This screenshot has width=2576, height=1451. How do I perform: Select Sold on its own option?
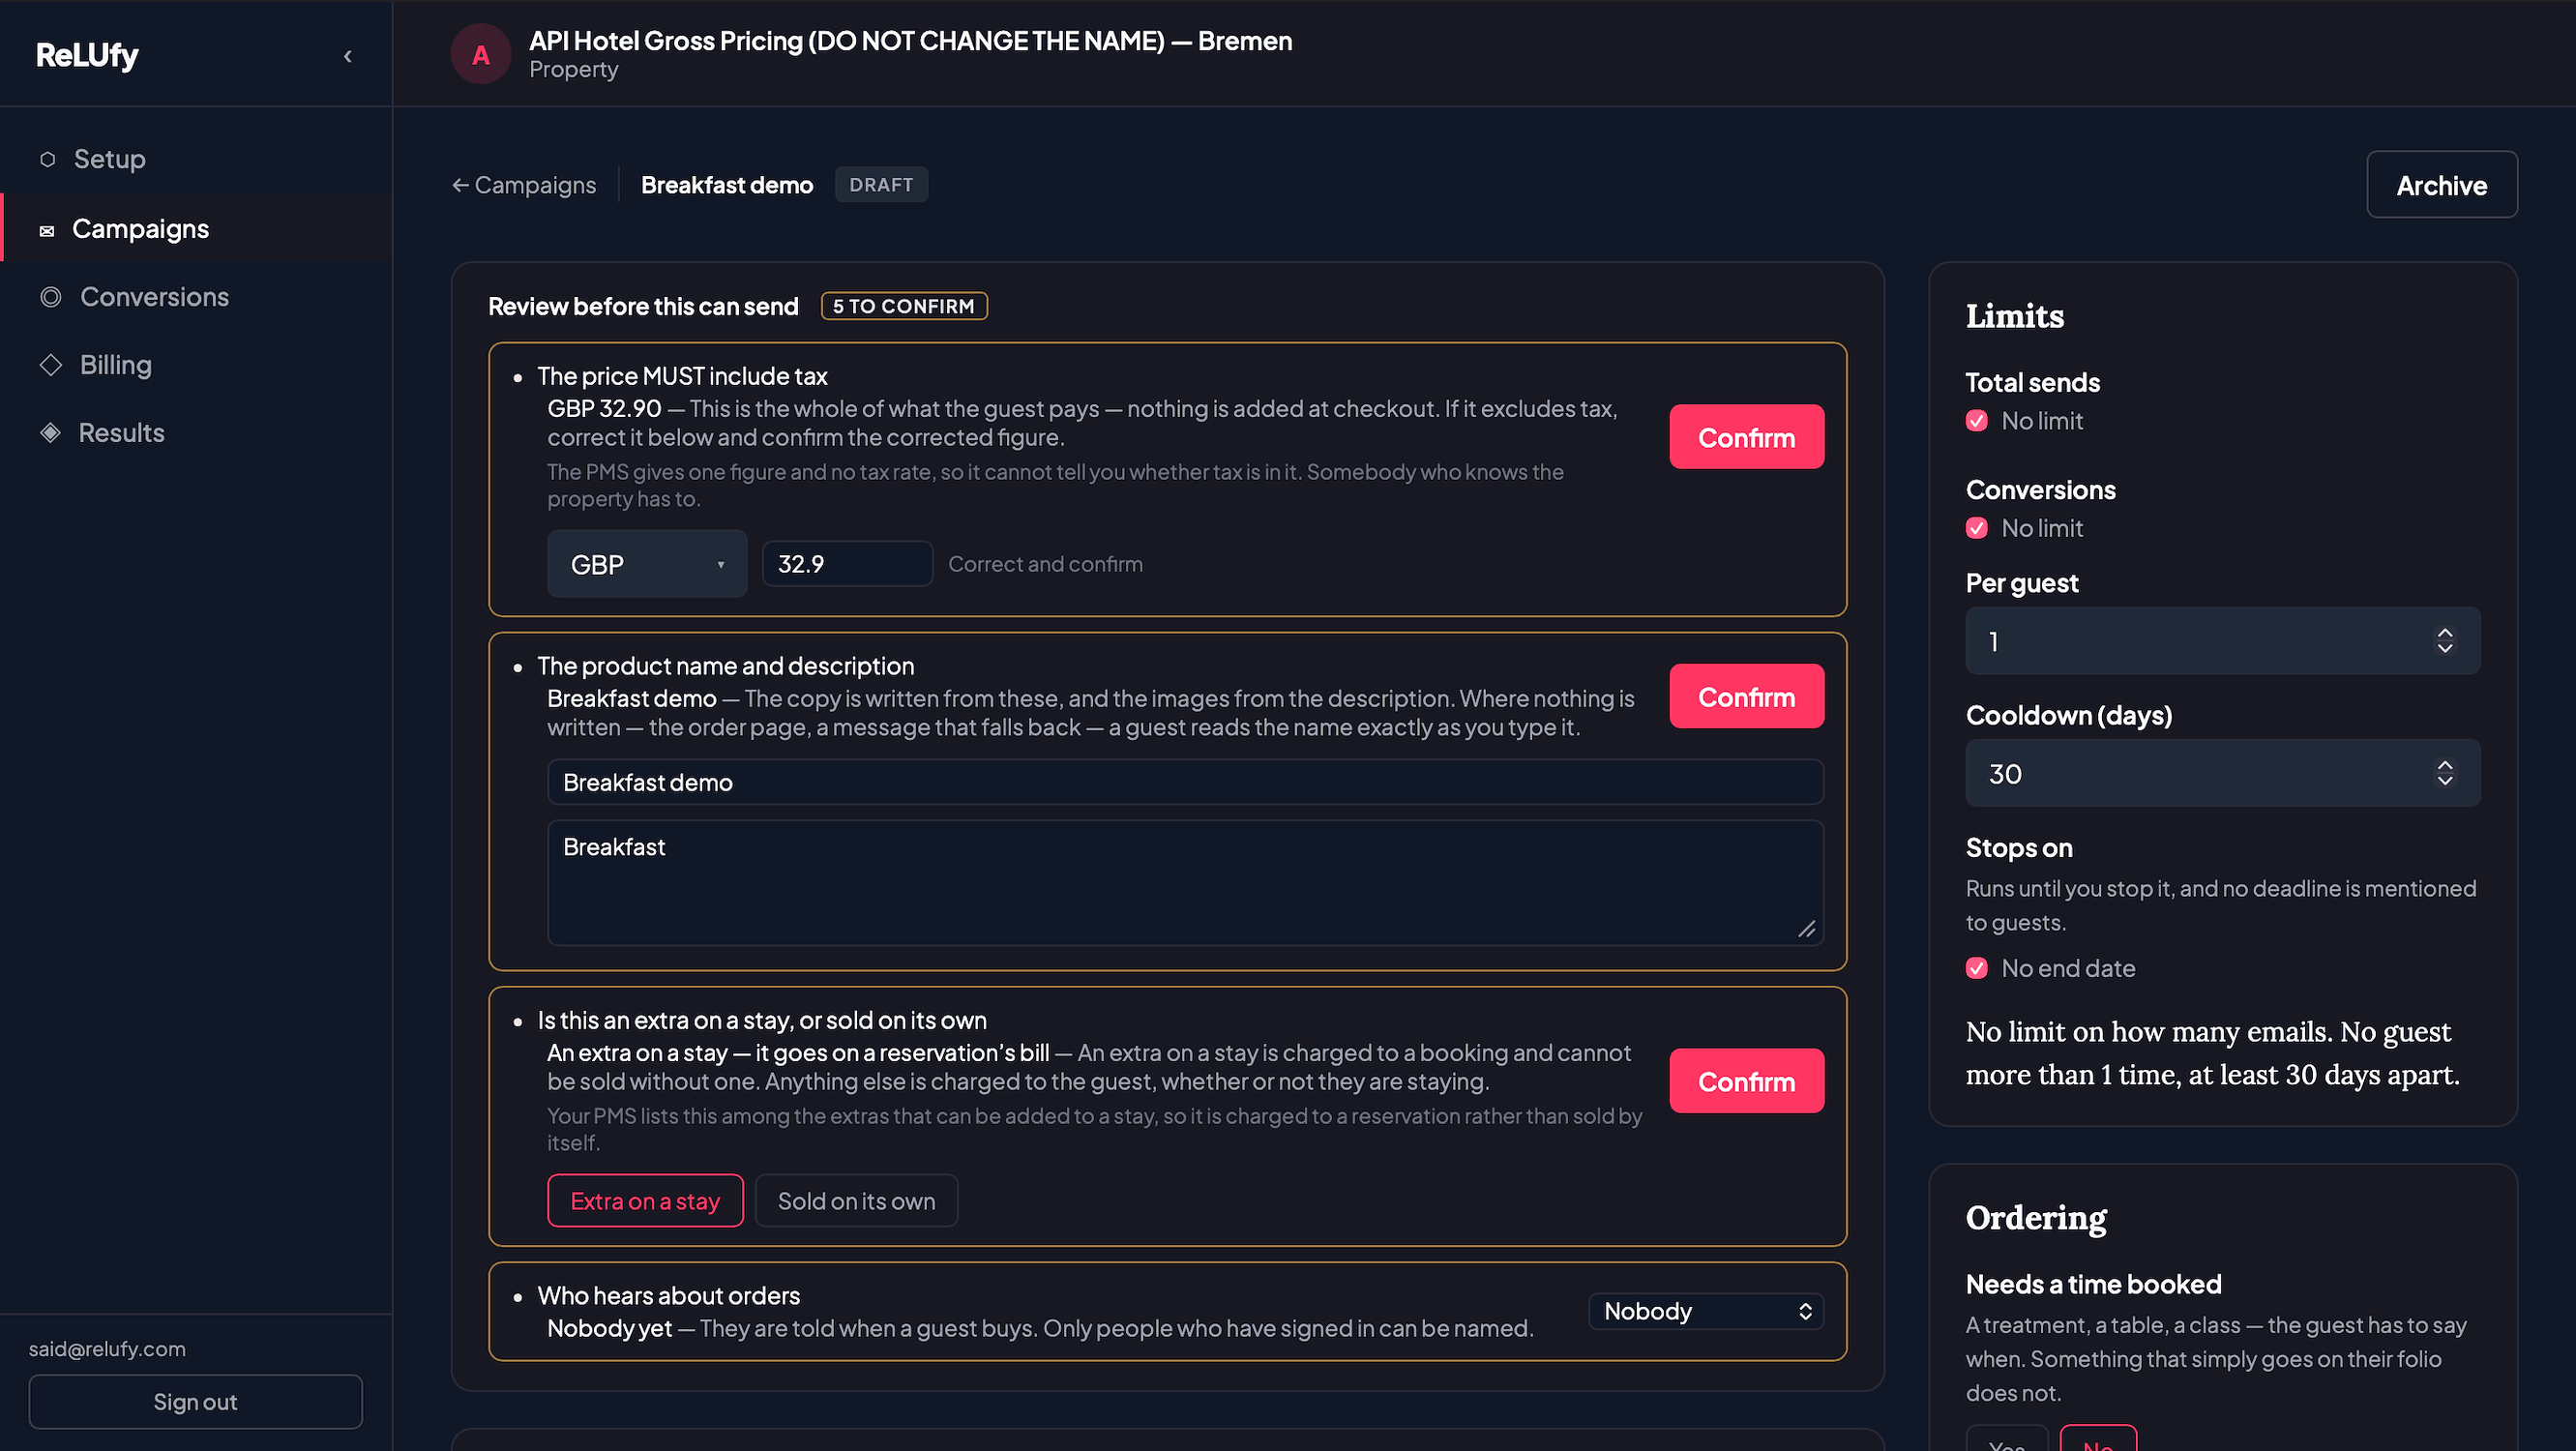(856, 1200)
